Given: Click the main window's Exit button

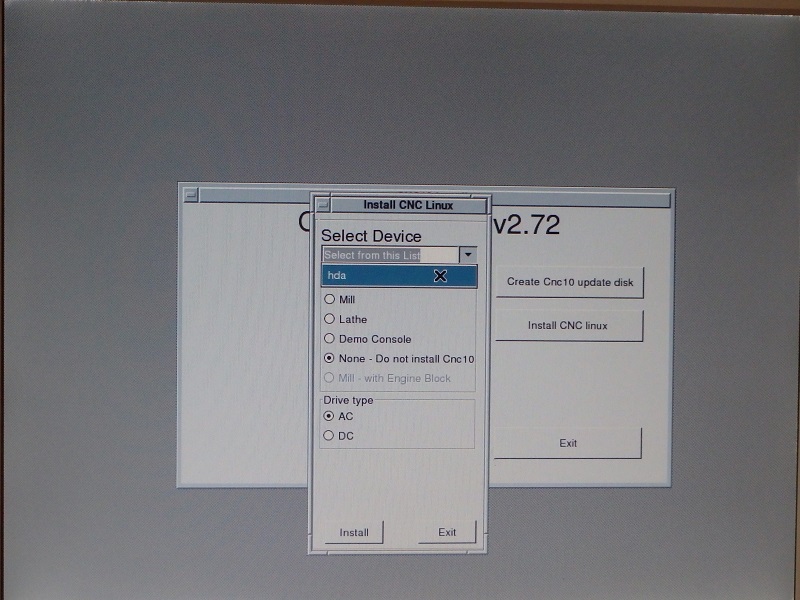Looking at the screenshot, I should pyautogui.click(x=568, y=443).
